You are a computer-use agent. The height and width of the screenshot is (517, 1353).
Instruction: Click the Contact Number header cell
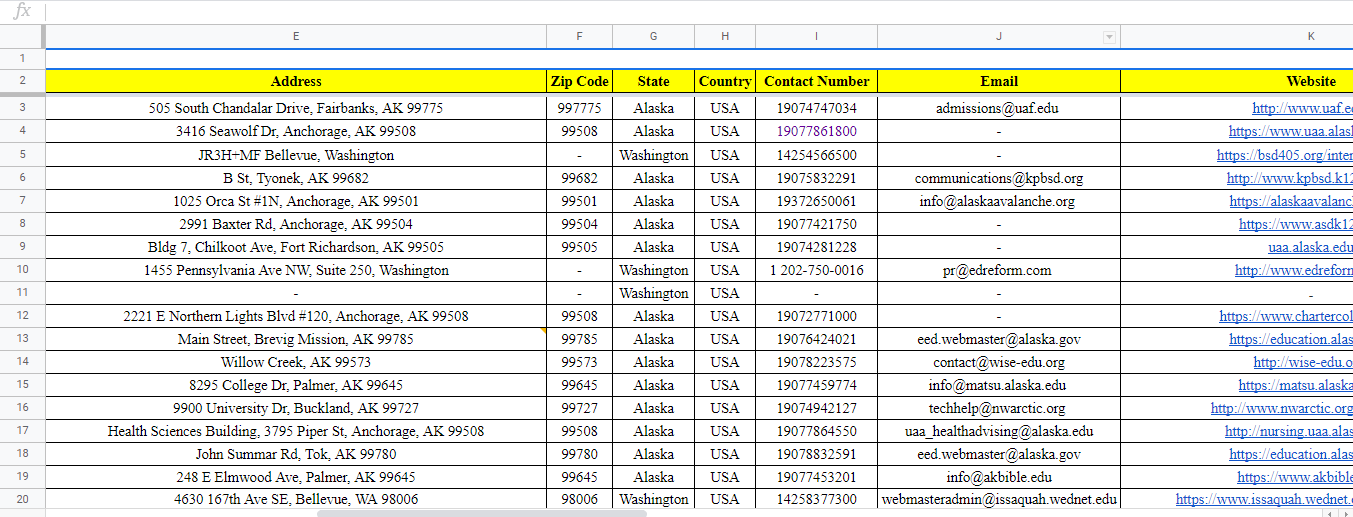tap(816, 81)
